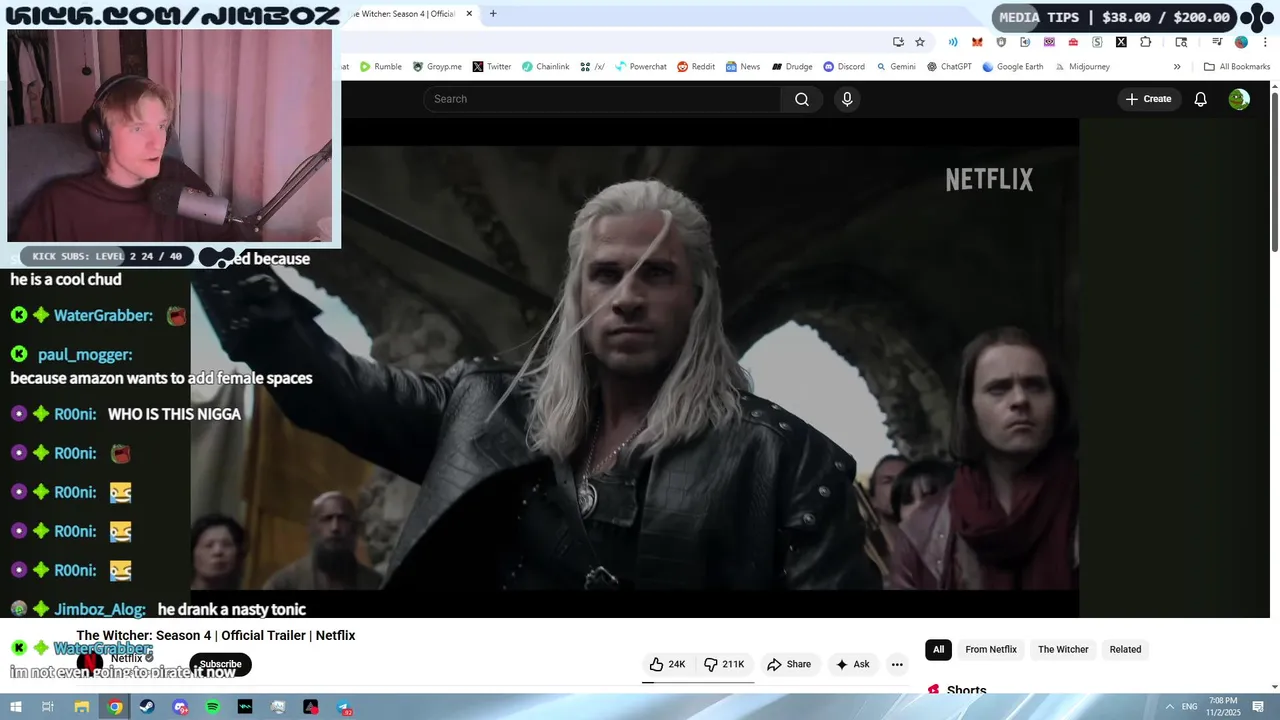Open the Discord bookmark
Viewport: 1280px width, 720px height.
click(844, 67)
